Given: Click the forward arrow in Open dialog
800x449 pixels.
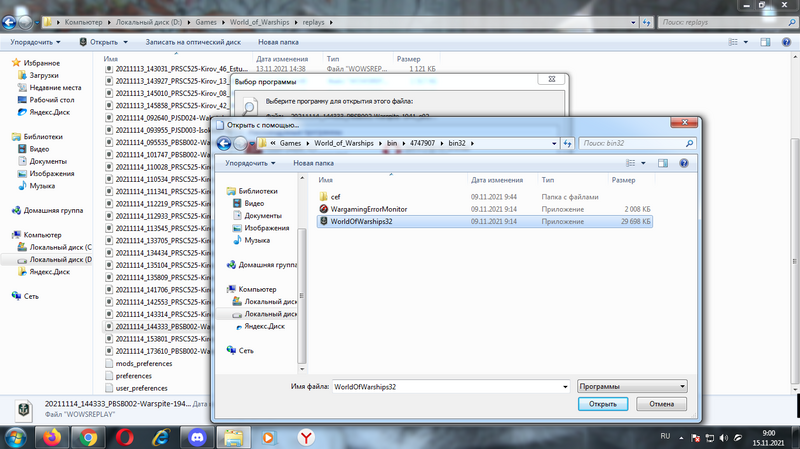Looking at the screenshot, I should click(x=240, y=143).
